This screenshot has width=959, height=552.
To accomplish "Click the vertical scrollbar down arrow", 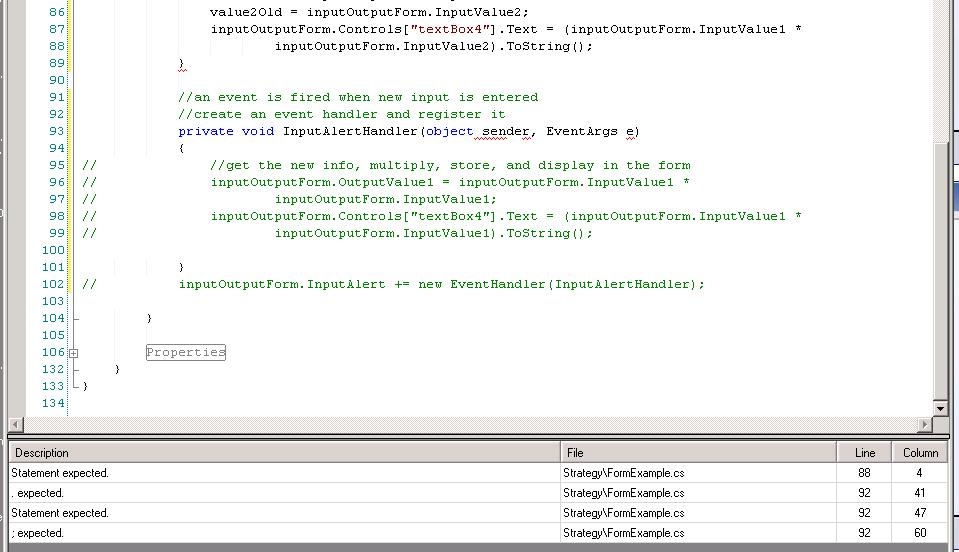I will click(940, 408).
